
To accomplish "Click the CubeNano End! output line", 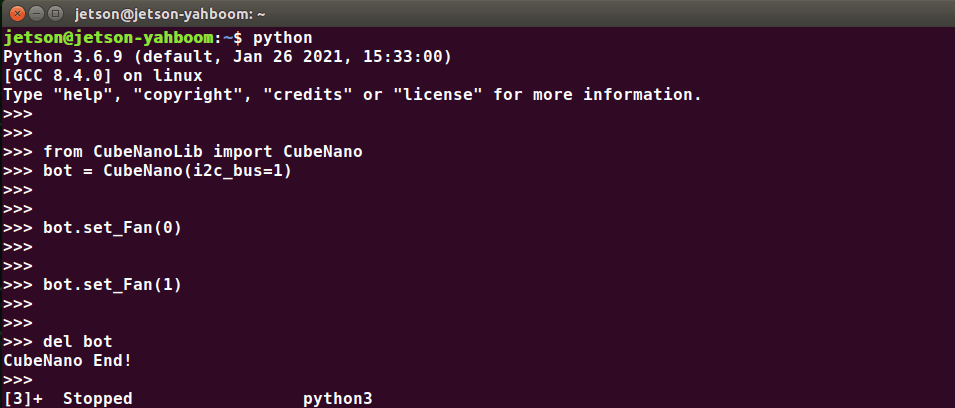I will click(x=68, y=360).
